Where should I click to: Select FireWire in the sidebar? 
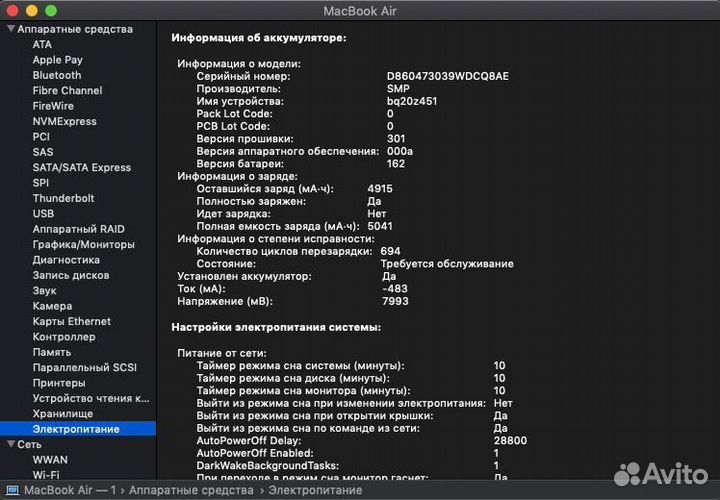click(x=53, y=106)
